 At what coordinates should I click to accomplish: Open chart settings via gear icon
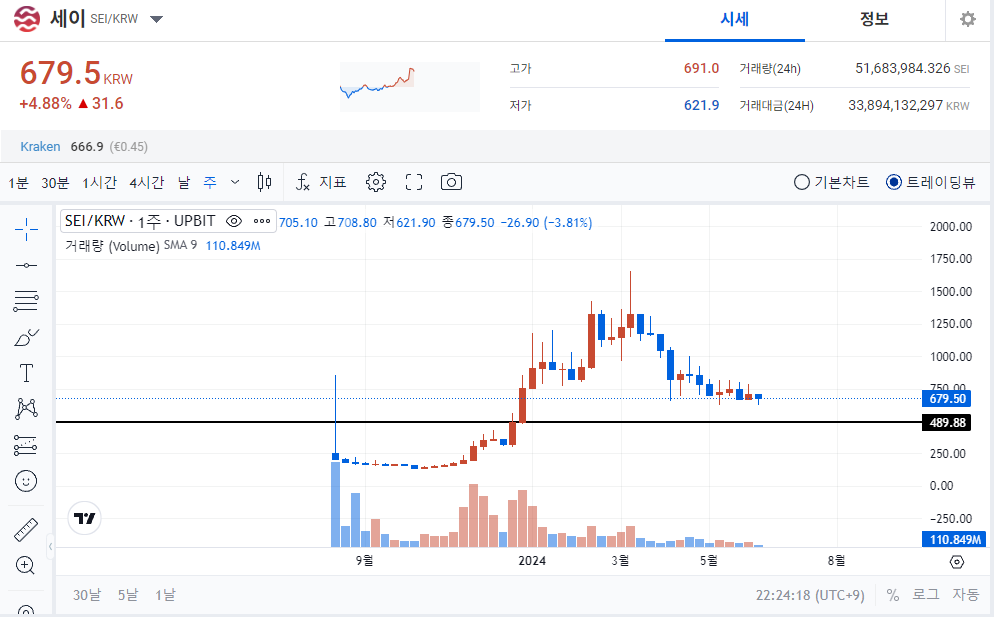[x=375, y=181]
